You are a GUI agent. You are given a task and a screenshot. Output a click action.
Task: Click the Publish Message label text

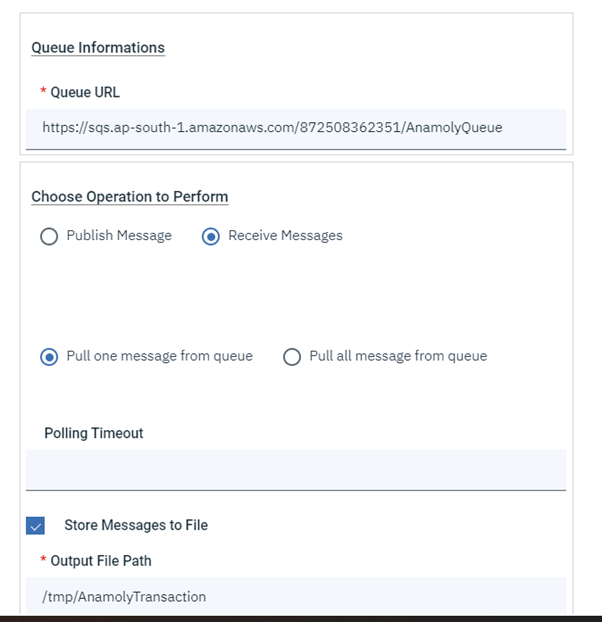(119, 236)
